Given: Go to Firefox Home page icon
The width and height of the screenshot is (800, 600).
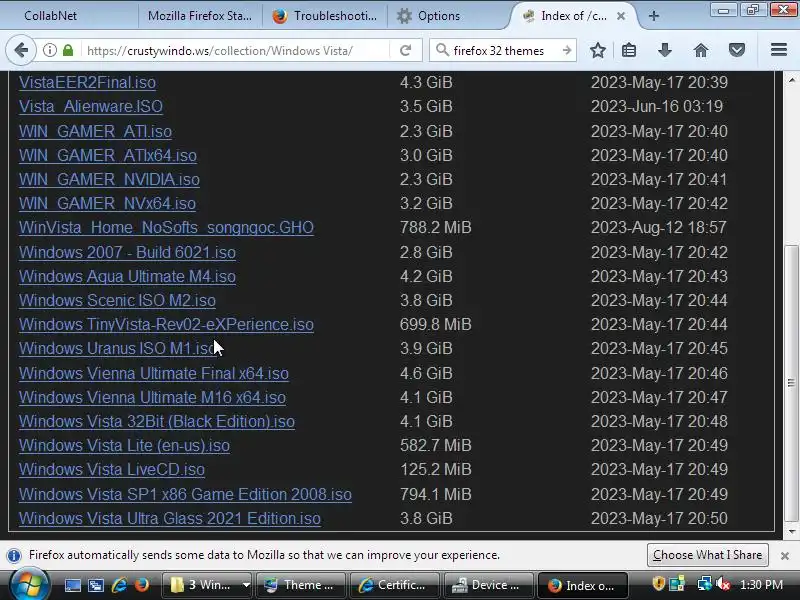Looking at the screenshot, I should coord(701,51).
